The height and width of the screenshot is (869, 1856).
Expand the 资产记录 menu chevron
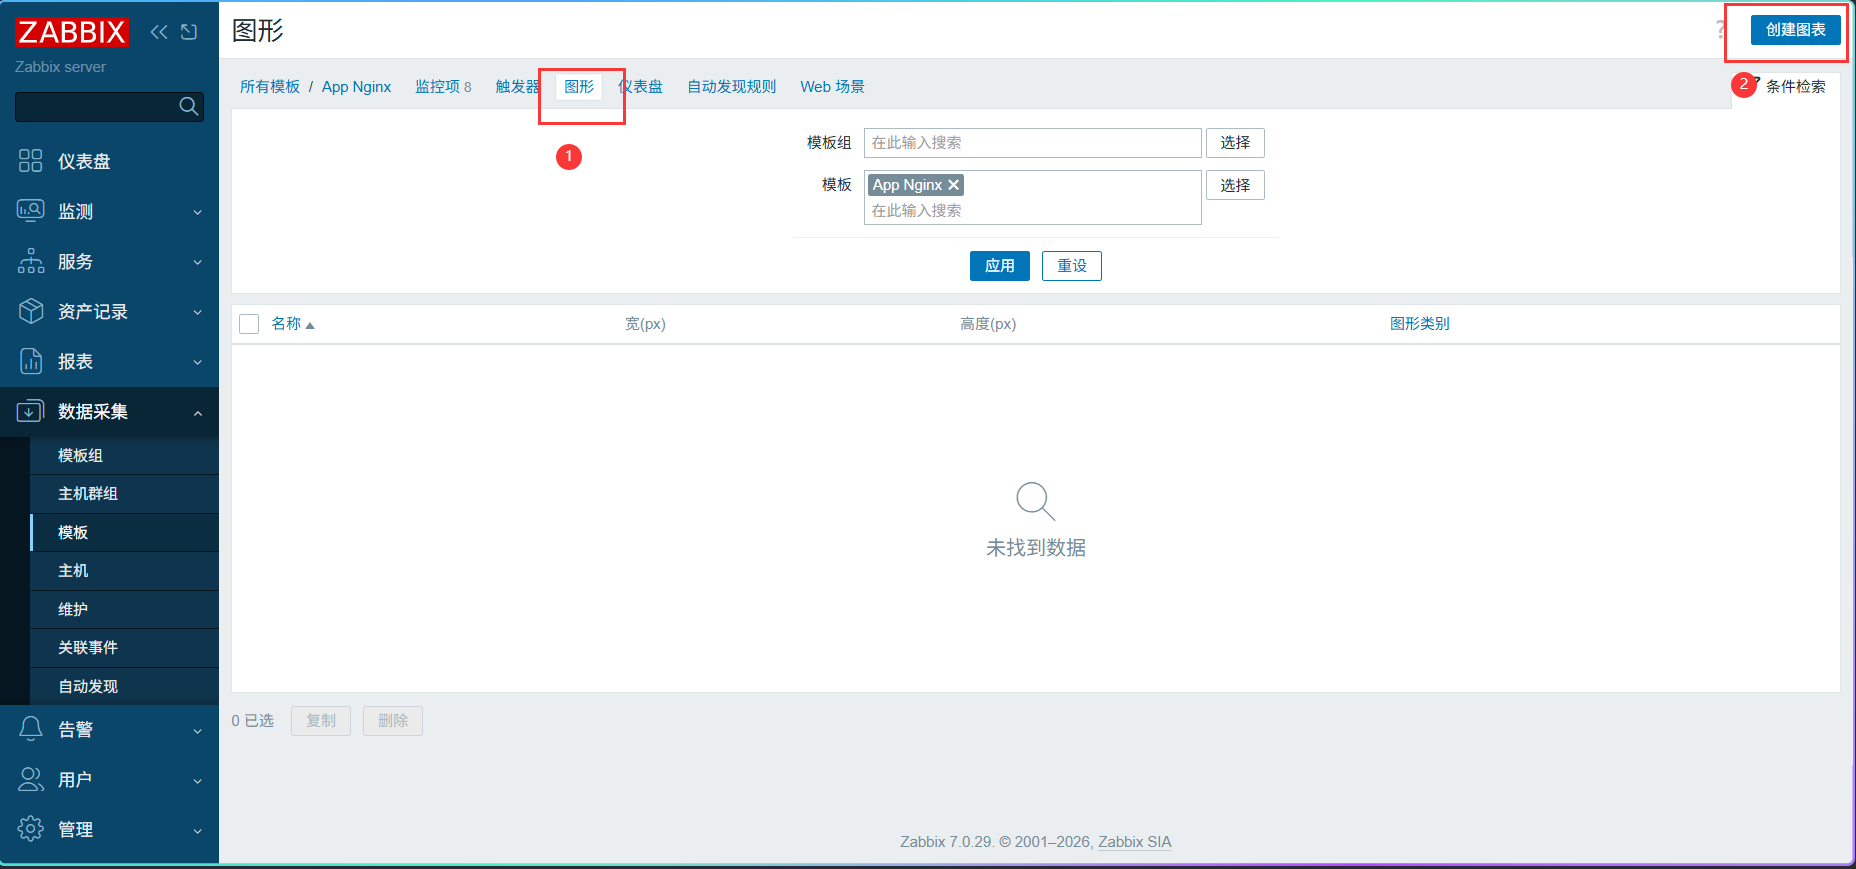pos(198,312)
